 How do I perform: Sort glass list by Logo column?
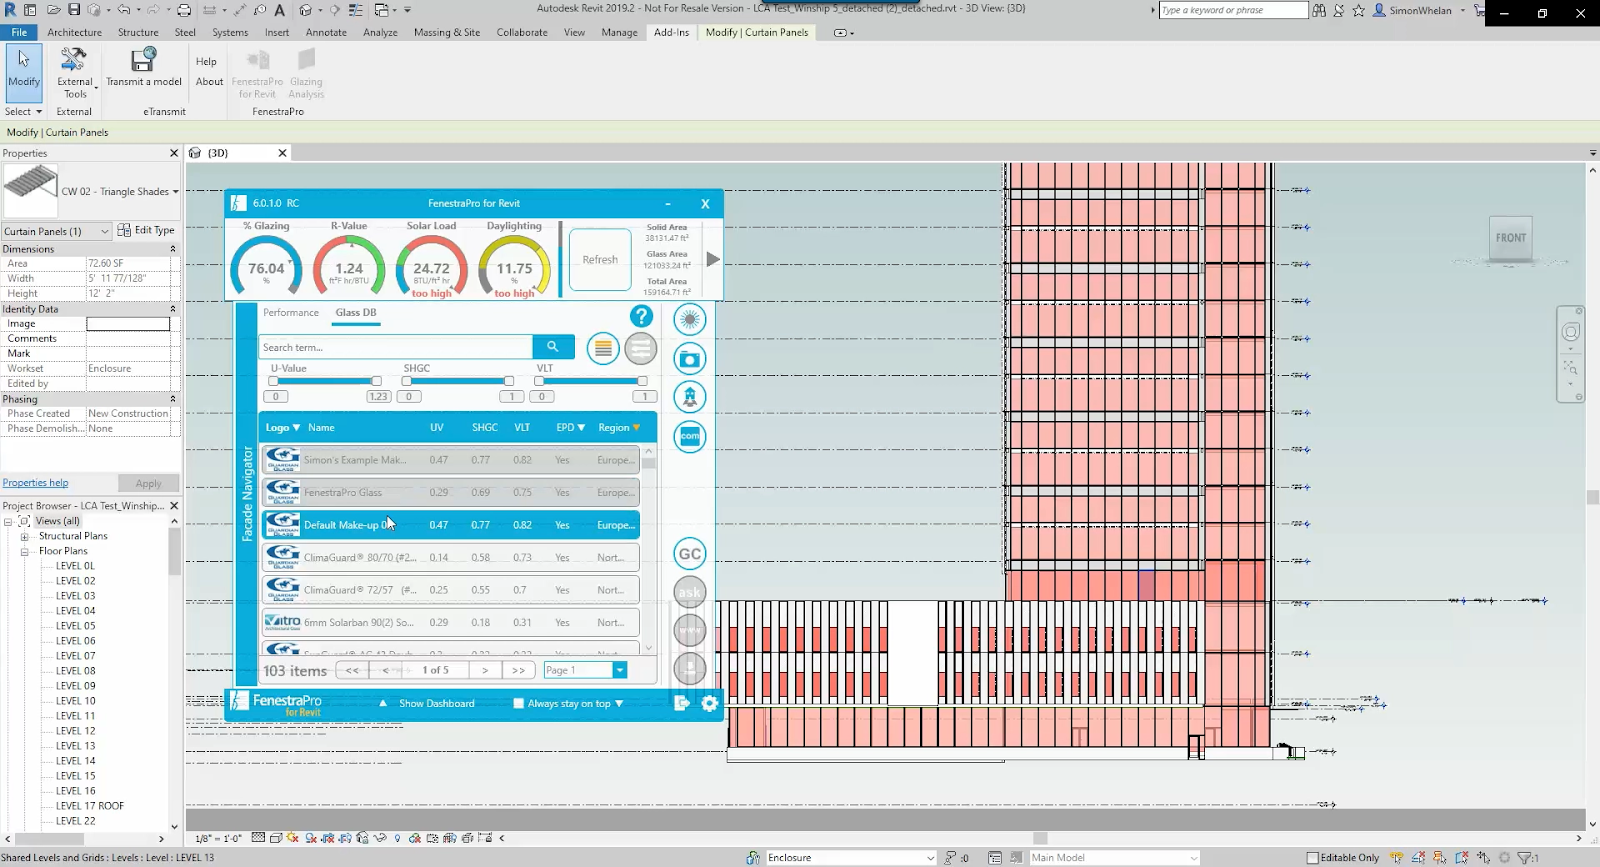(x=282, y=428)
